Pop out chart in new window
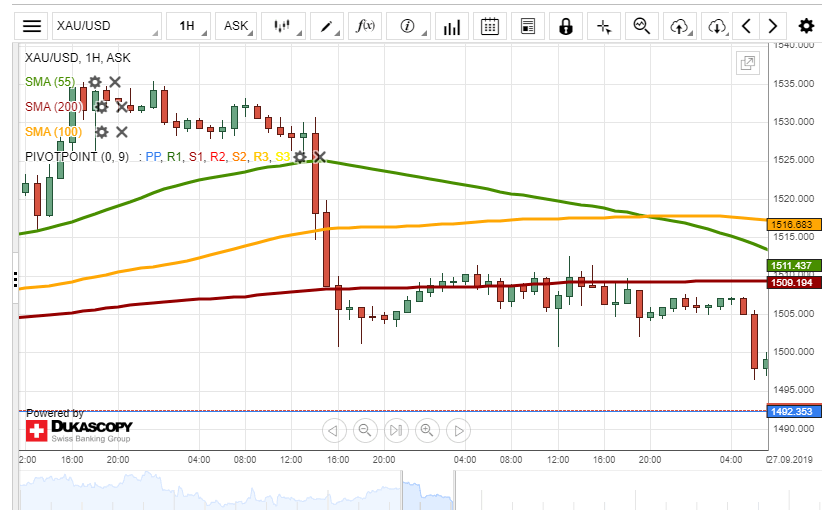Screen dimensions: 826x516 (x=748, y=63)
